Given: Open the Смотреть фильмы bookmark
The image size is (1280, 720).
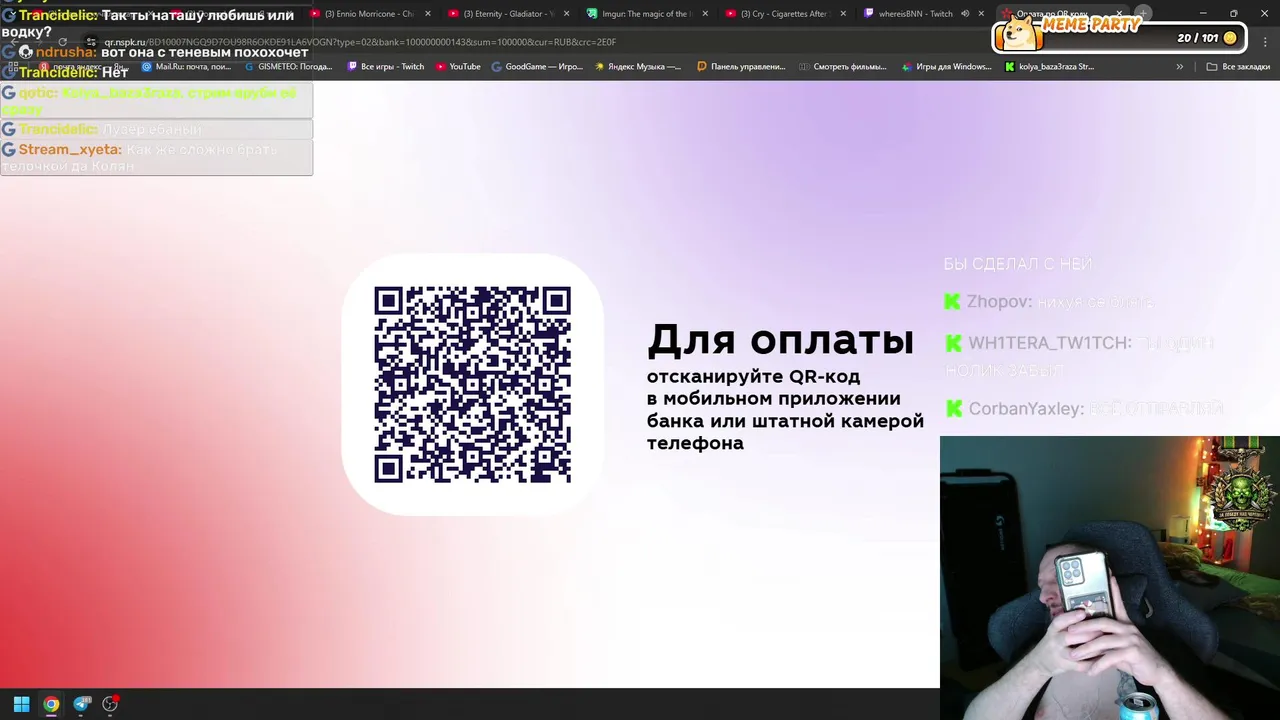Looking at the screenshot, I should tap(843, 67).
